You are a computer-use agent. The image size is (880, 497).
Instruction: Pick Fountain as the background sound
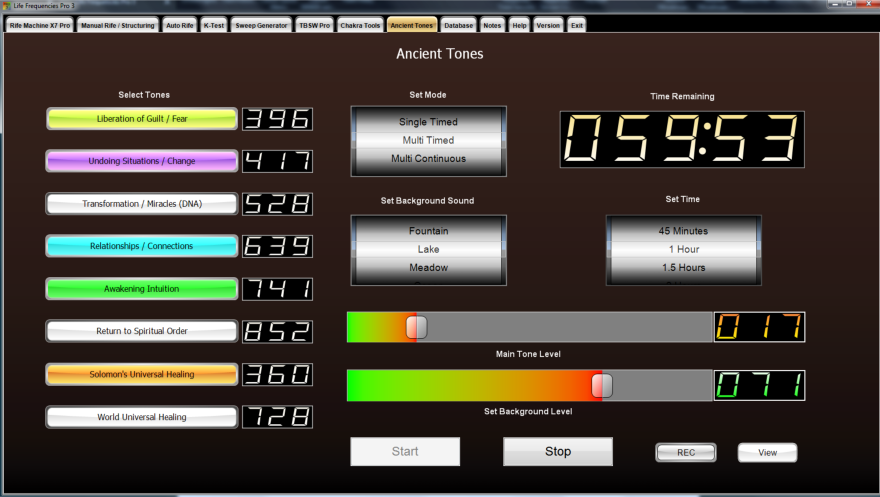[428, 231]
